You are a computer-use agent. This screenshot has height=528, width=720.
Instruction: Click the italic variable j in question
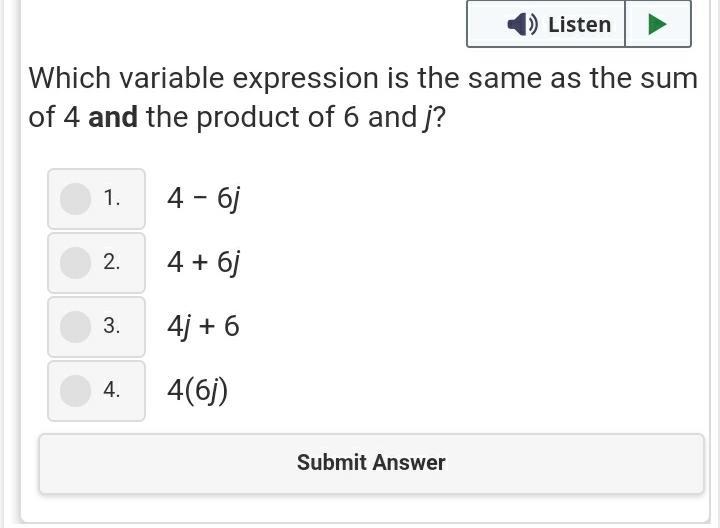pyautogui.click(x=427, y=118)
